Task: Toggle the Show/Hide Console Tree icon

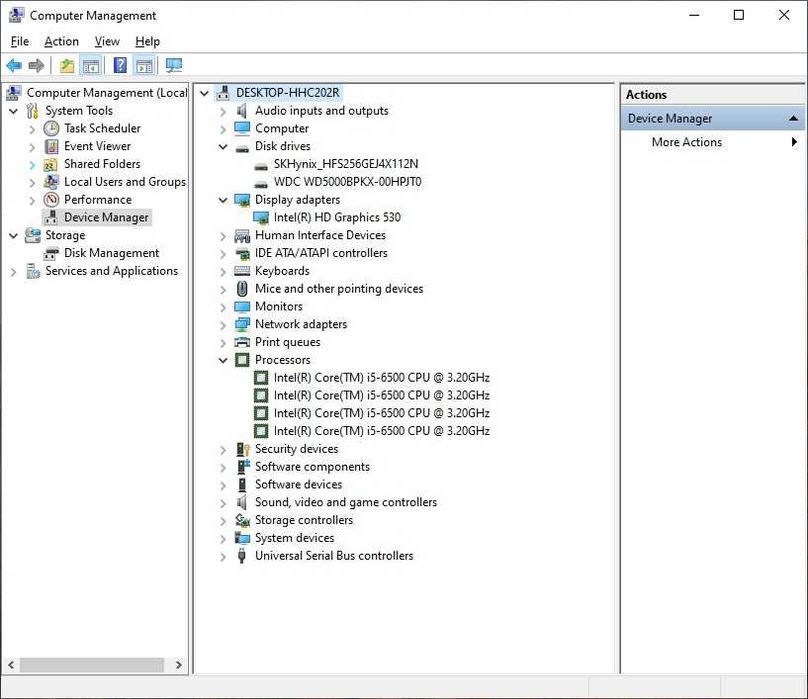Action: pos(91,66)
